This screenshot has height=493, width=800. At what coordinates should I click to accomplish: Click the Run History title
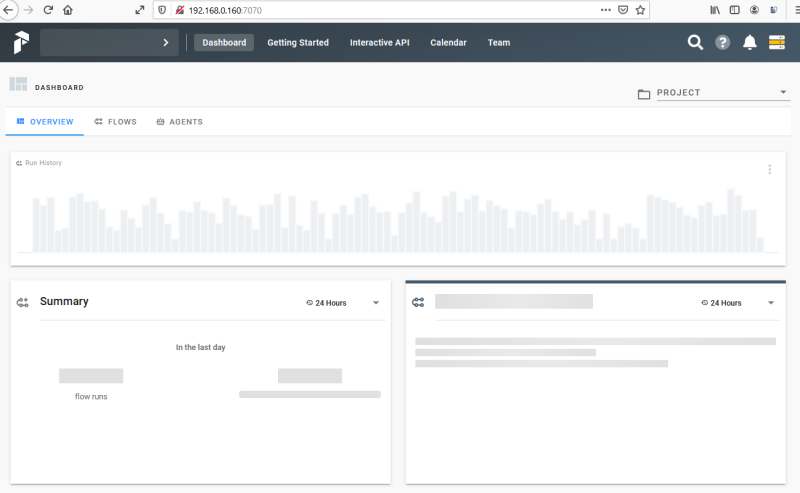tap(43, 163)
